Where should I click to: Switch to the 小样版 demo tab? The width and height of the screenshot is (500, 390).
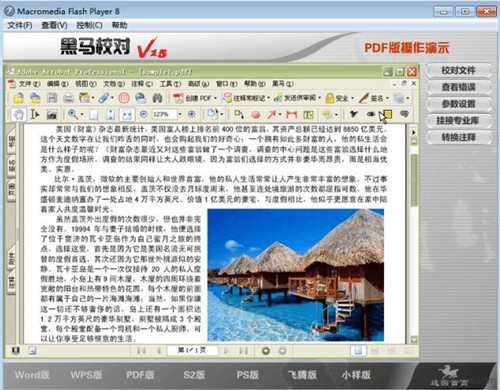click(356, 375)
